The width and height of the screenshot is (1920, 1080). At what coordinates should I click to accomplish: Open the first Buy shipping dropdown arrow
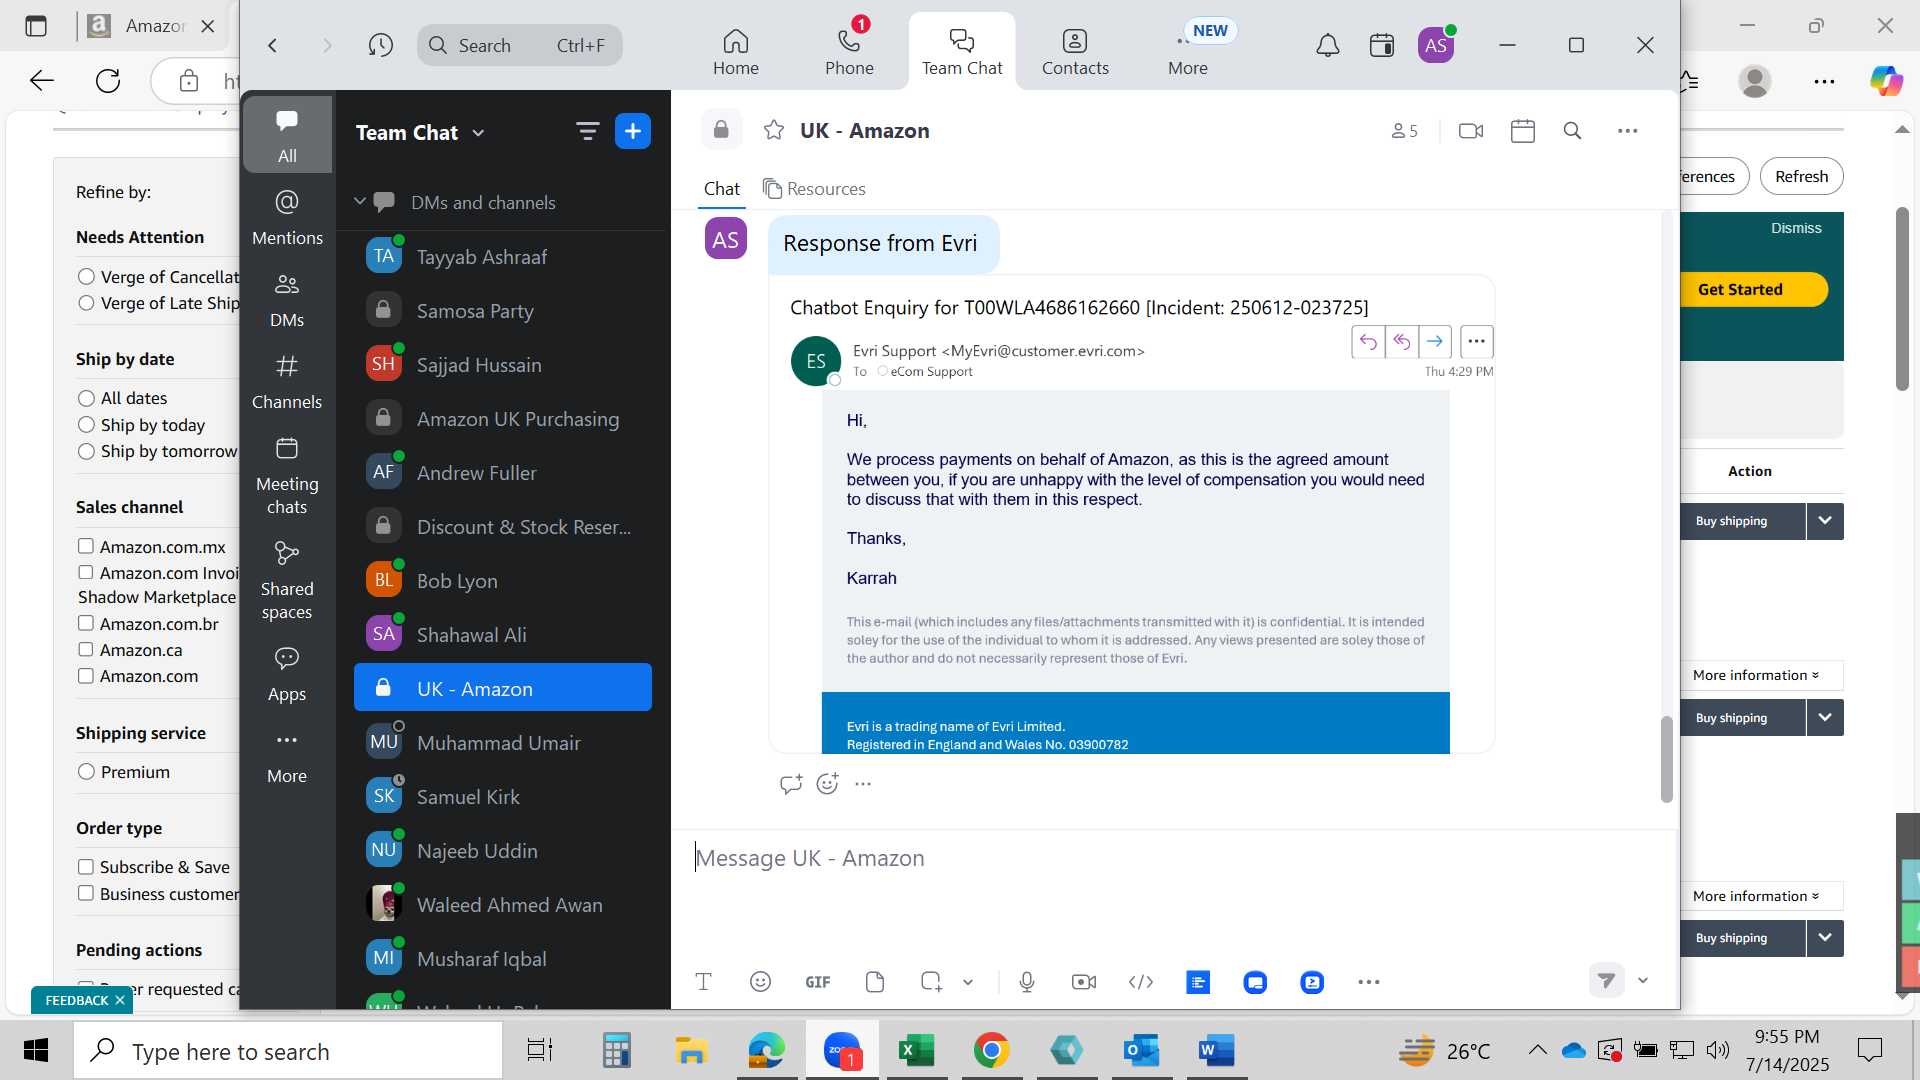click(x=1825, y=521)
